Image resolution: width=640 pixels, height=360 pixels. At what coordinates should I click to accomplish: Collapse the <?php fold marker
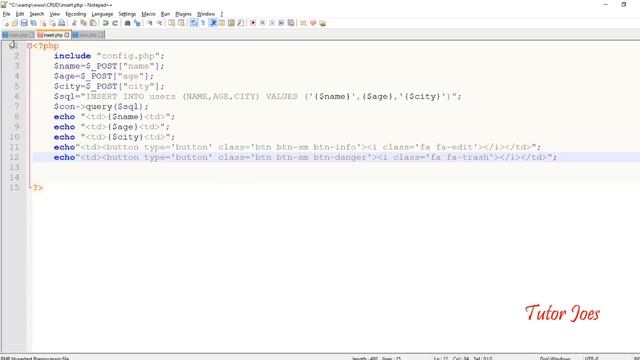point(29,46)
